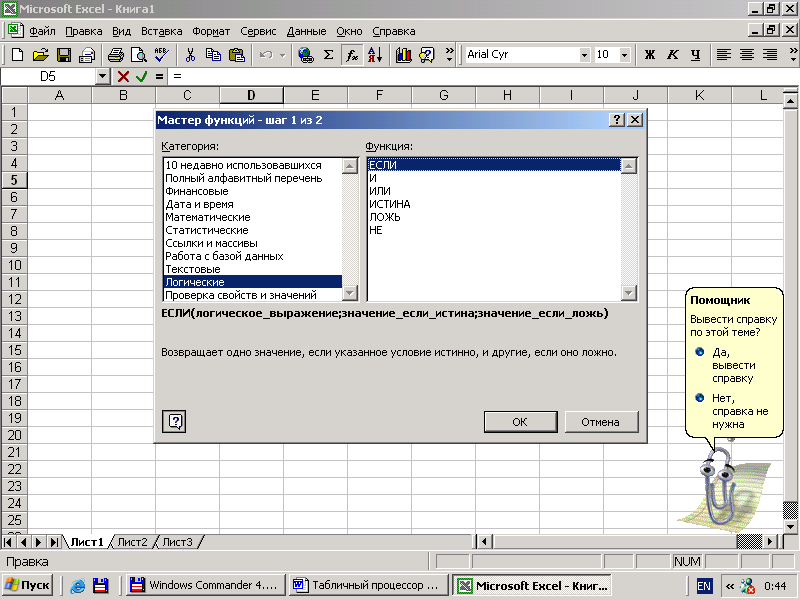Switch to Табличный процессор Word taskbar button
The width and height of the screenshot is (800, 600).
(x=368, y=585)
